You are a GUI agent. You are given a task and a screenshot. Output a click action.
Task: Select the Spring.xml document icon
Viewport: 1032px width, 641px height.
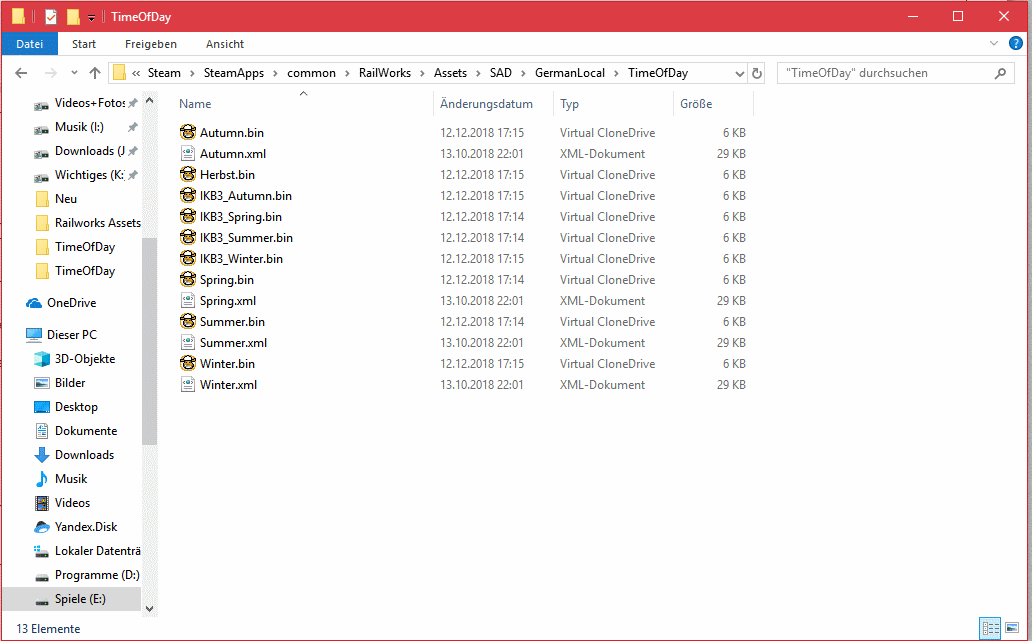click(188, 301)
